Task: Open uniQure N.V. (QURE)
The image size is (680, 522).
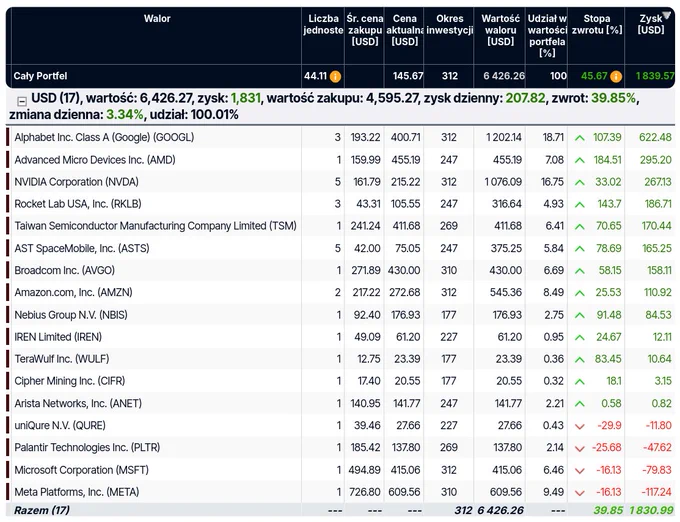Action: 60,426
